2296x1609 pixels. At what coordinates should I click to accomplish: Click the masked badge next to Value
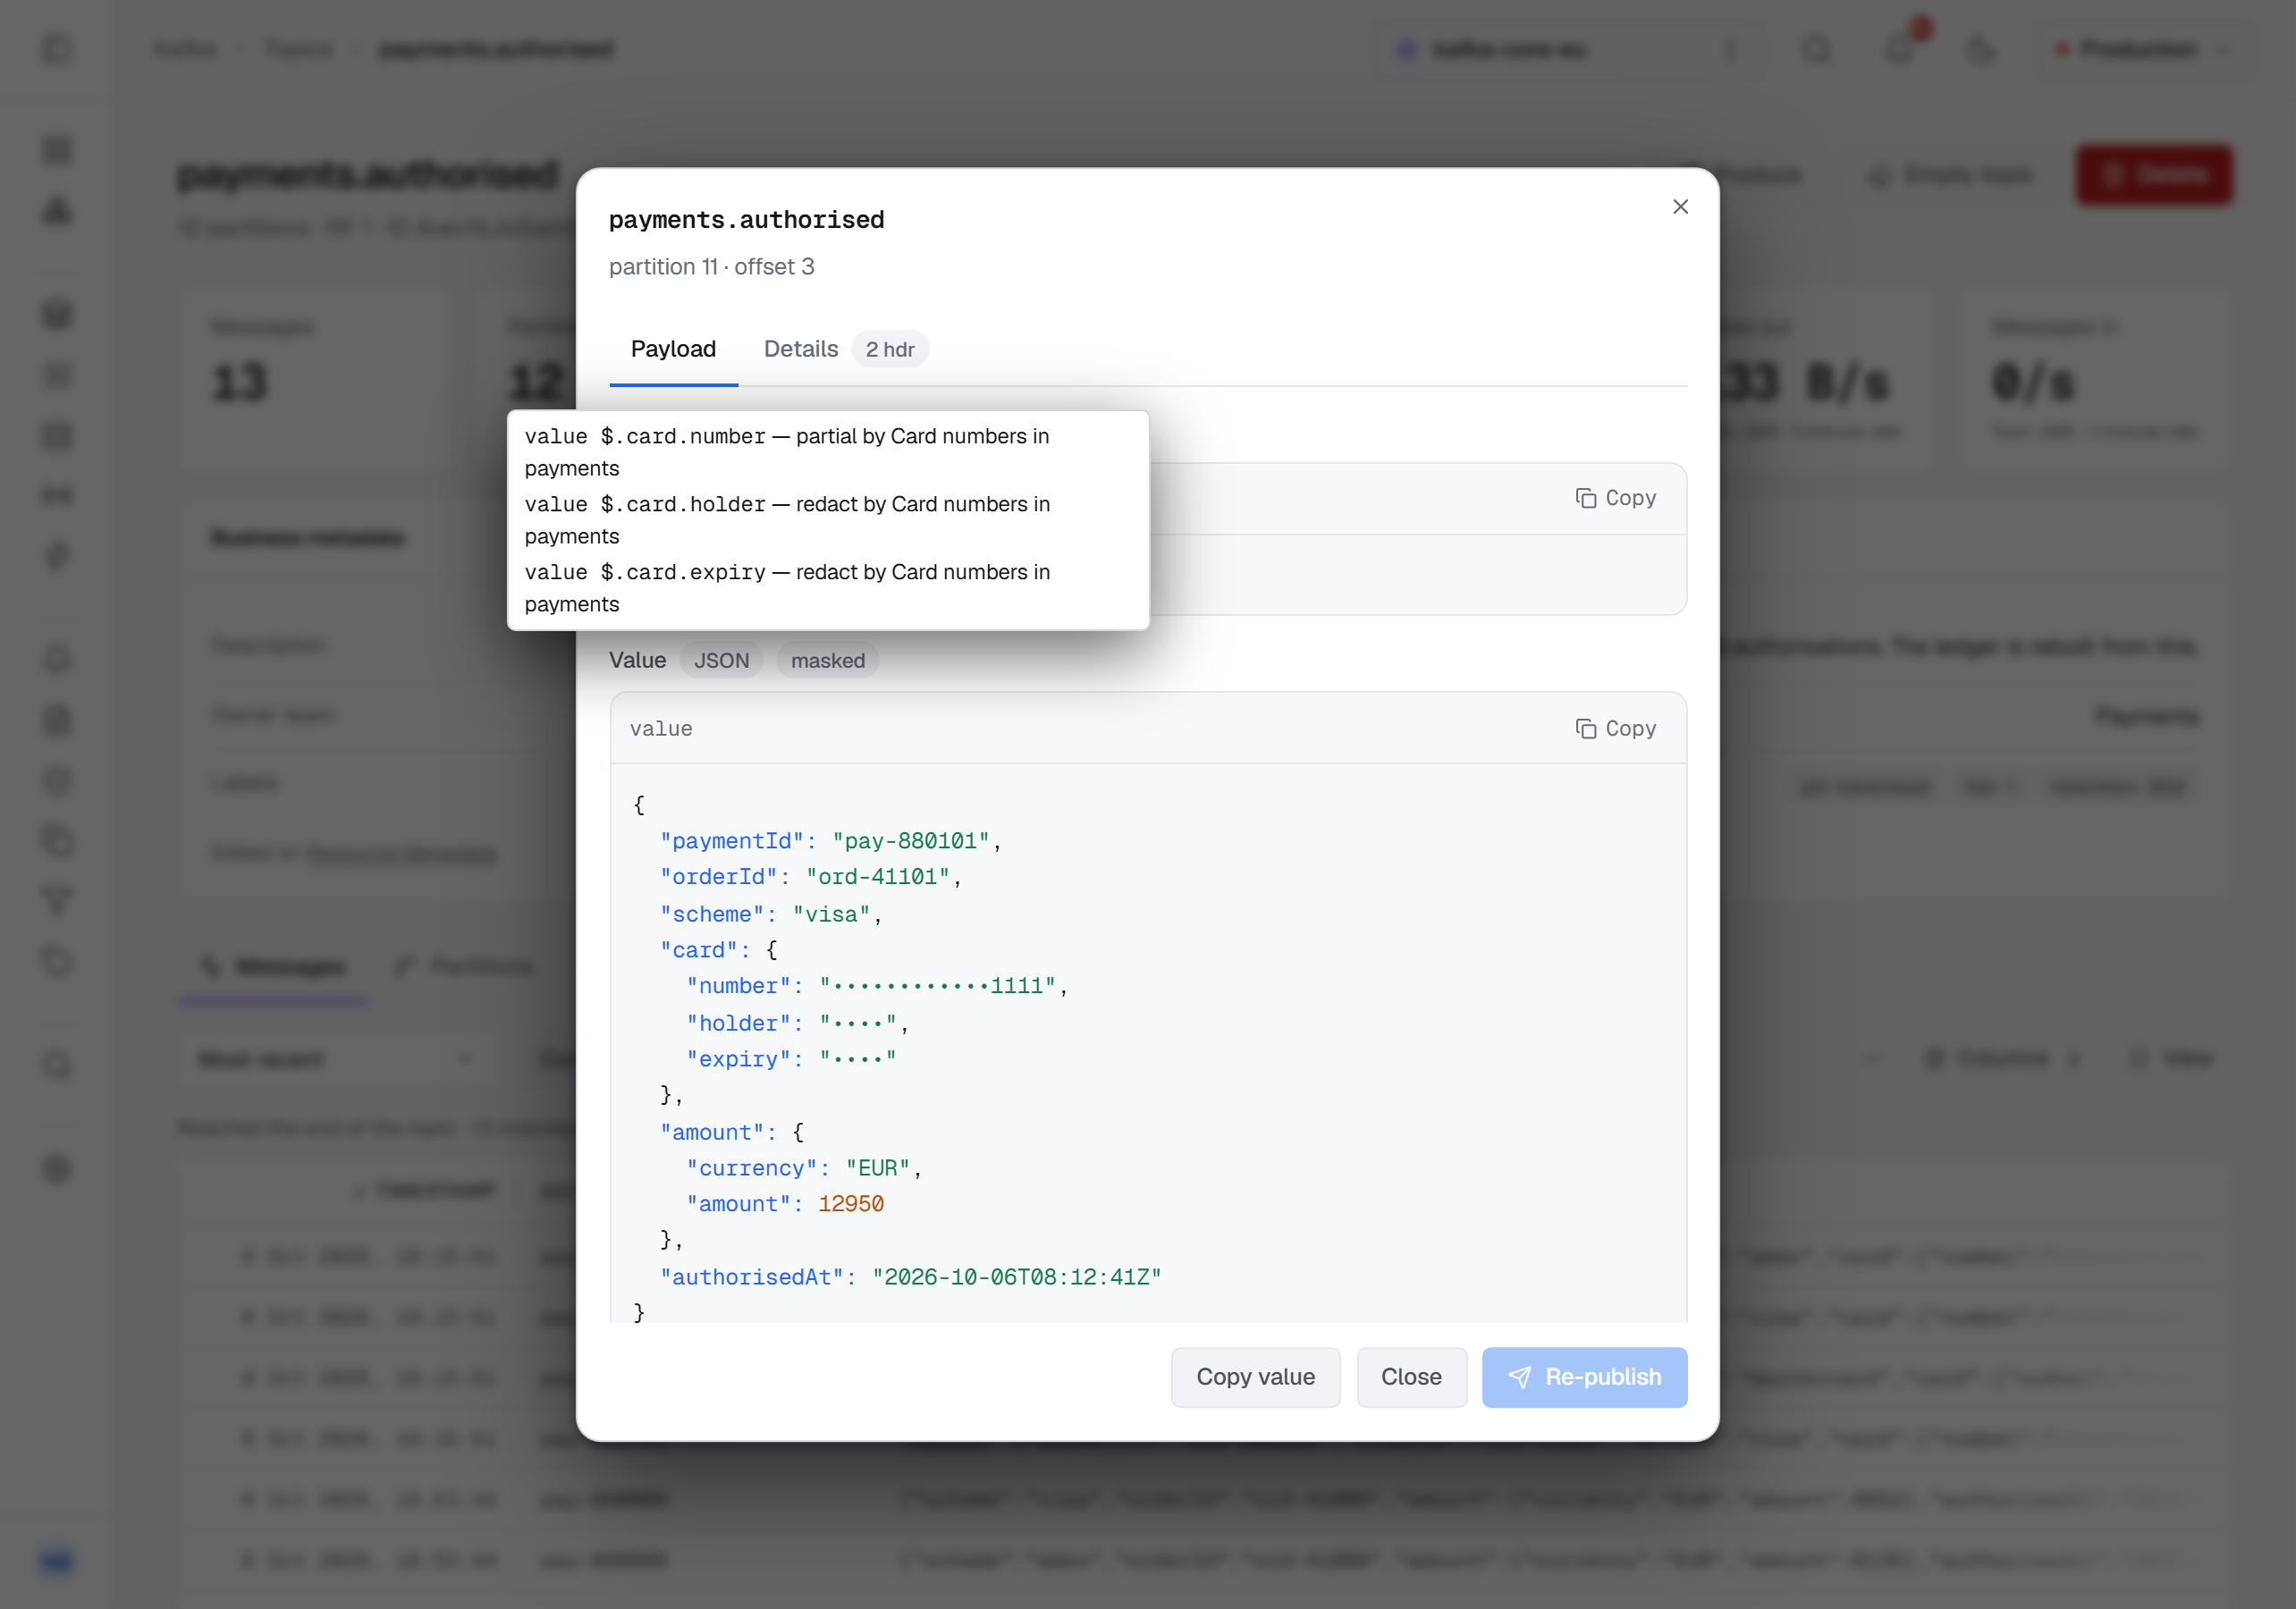[827, 661]
